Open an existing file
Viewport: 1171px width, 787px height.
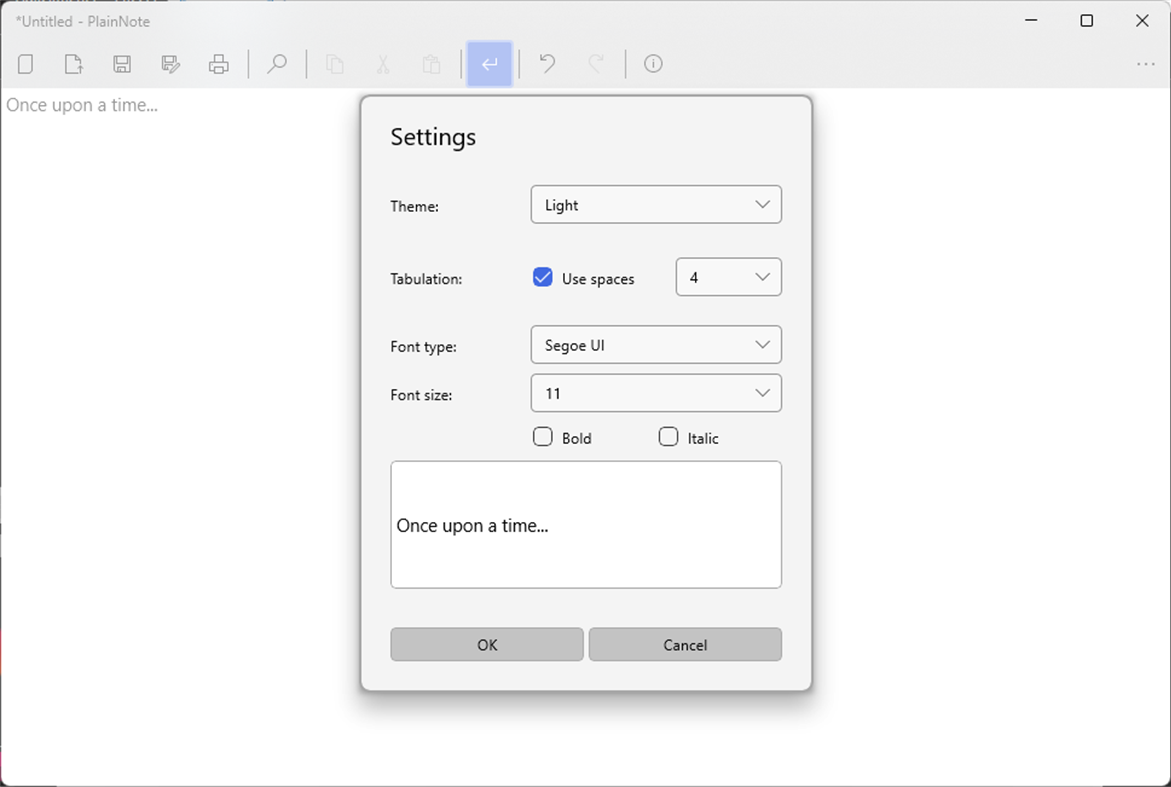(x=73, y=63)
